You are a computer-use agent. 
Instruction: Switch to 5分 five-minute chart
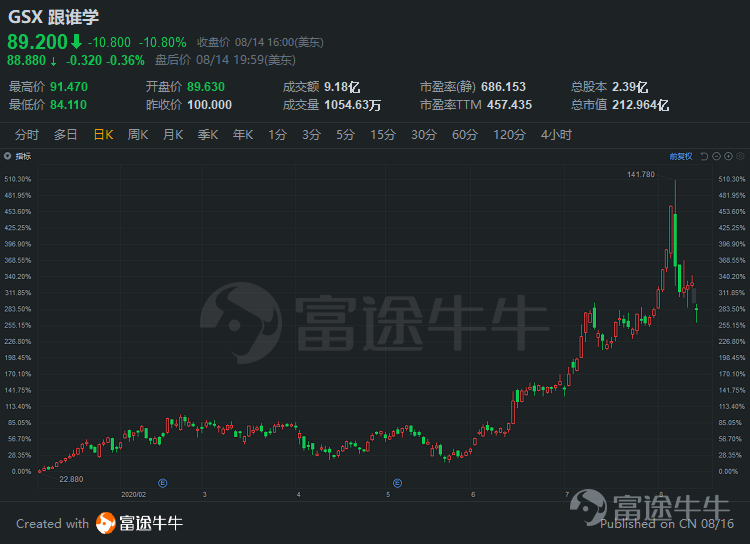(345, 135)
